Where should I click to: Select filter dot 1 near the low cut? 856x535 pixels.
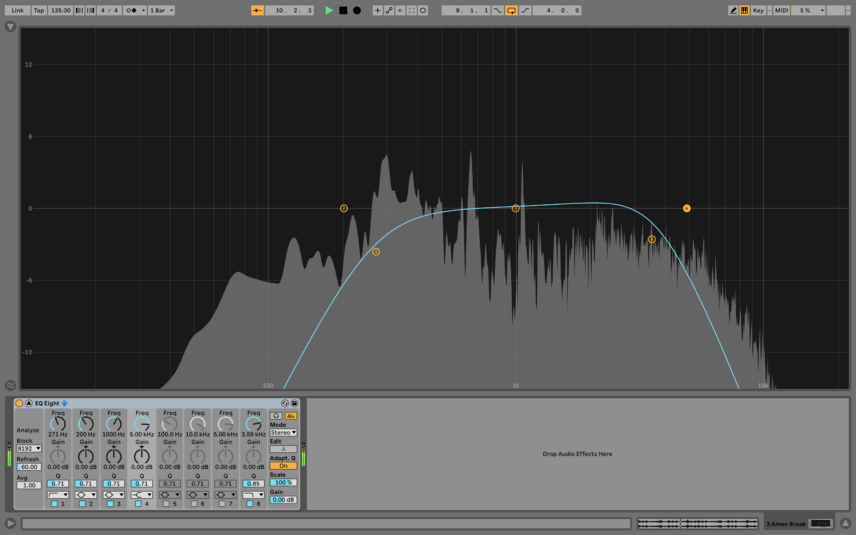(376, 252)
